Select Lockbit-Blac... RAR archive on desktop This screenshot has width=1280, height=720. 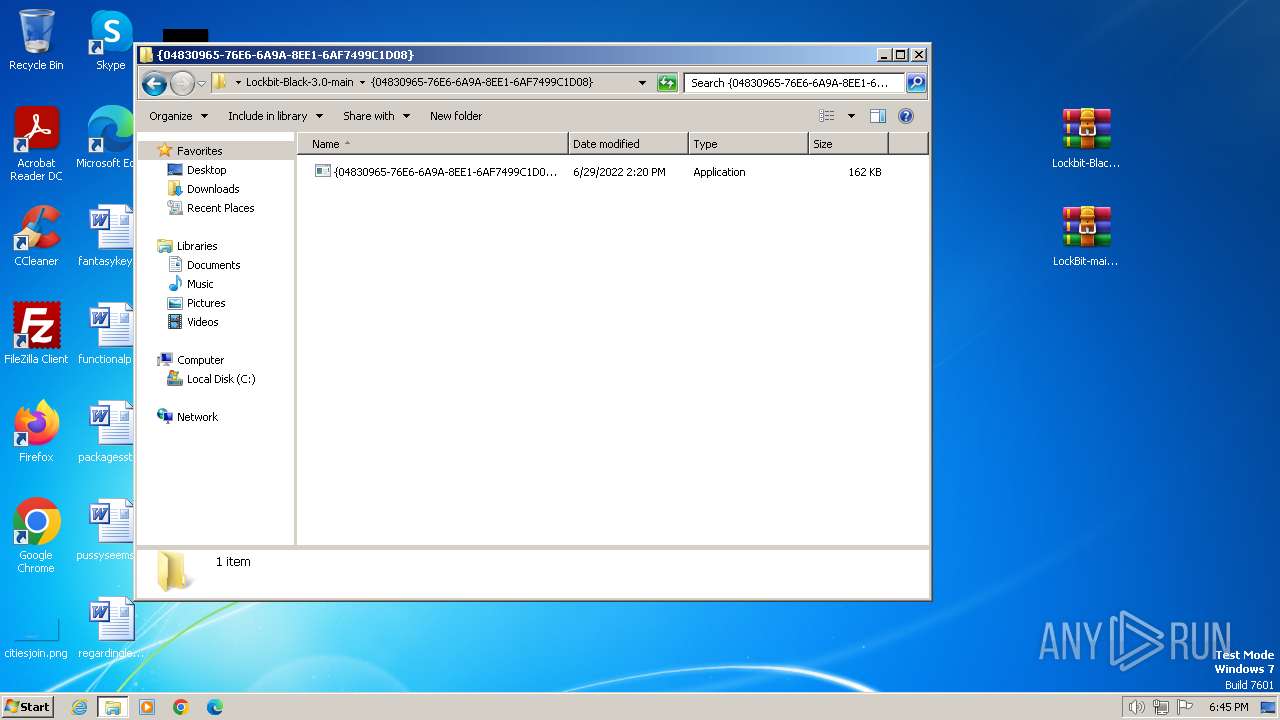tap(1086, 138)
